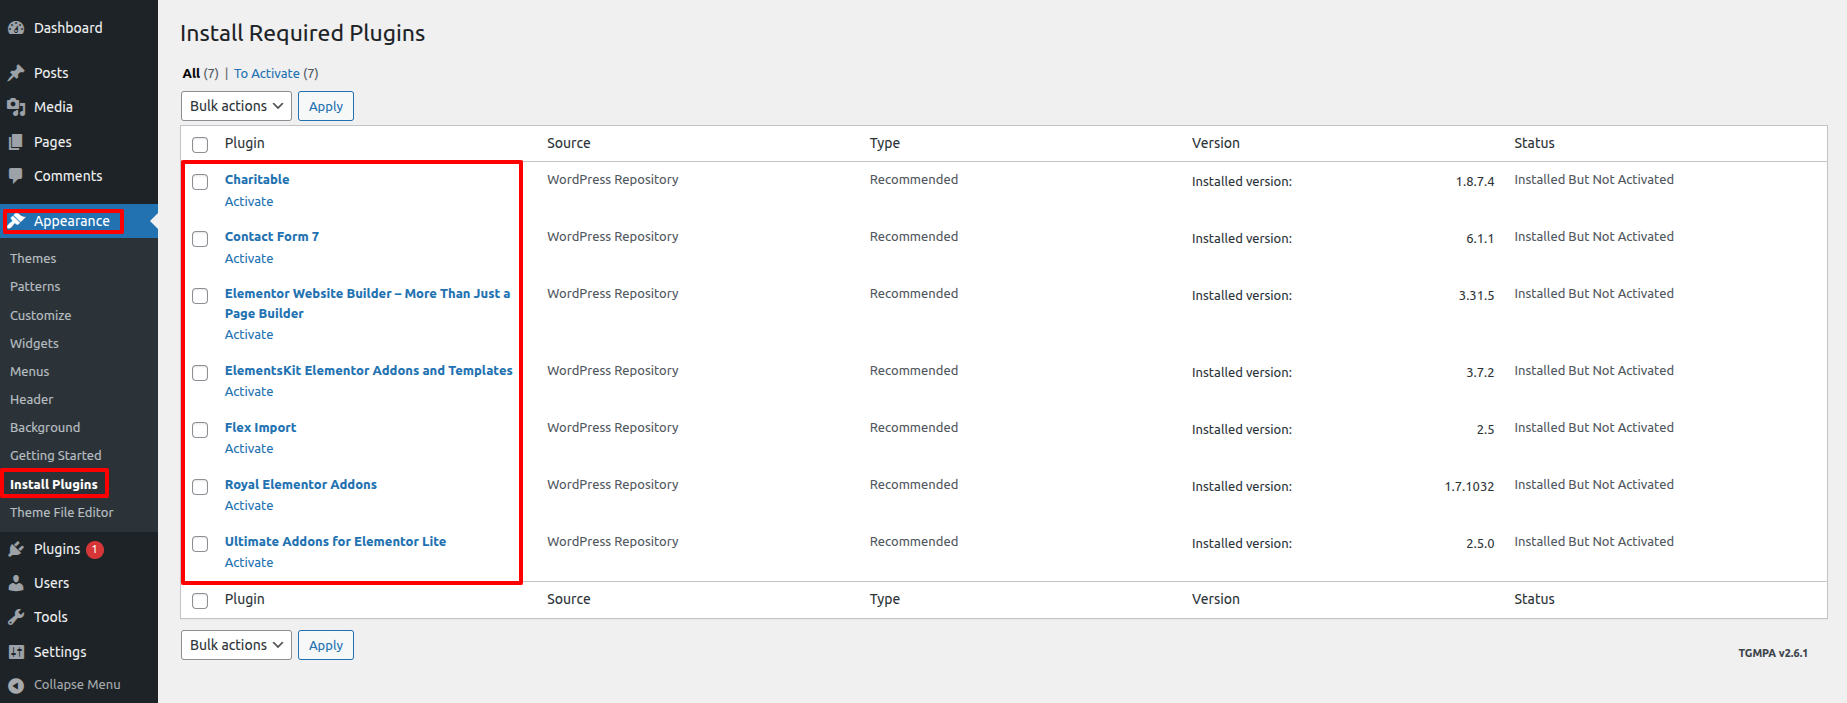Select the Royal Elementor Addons checkbox

point(200,487)
